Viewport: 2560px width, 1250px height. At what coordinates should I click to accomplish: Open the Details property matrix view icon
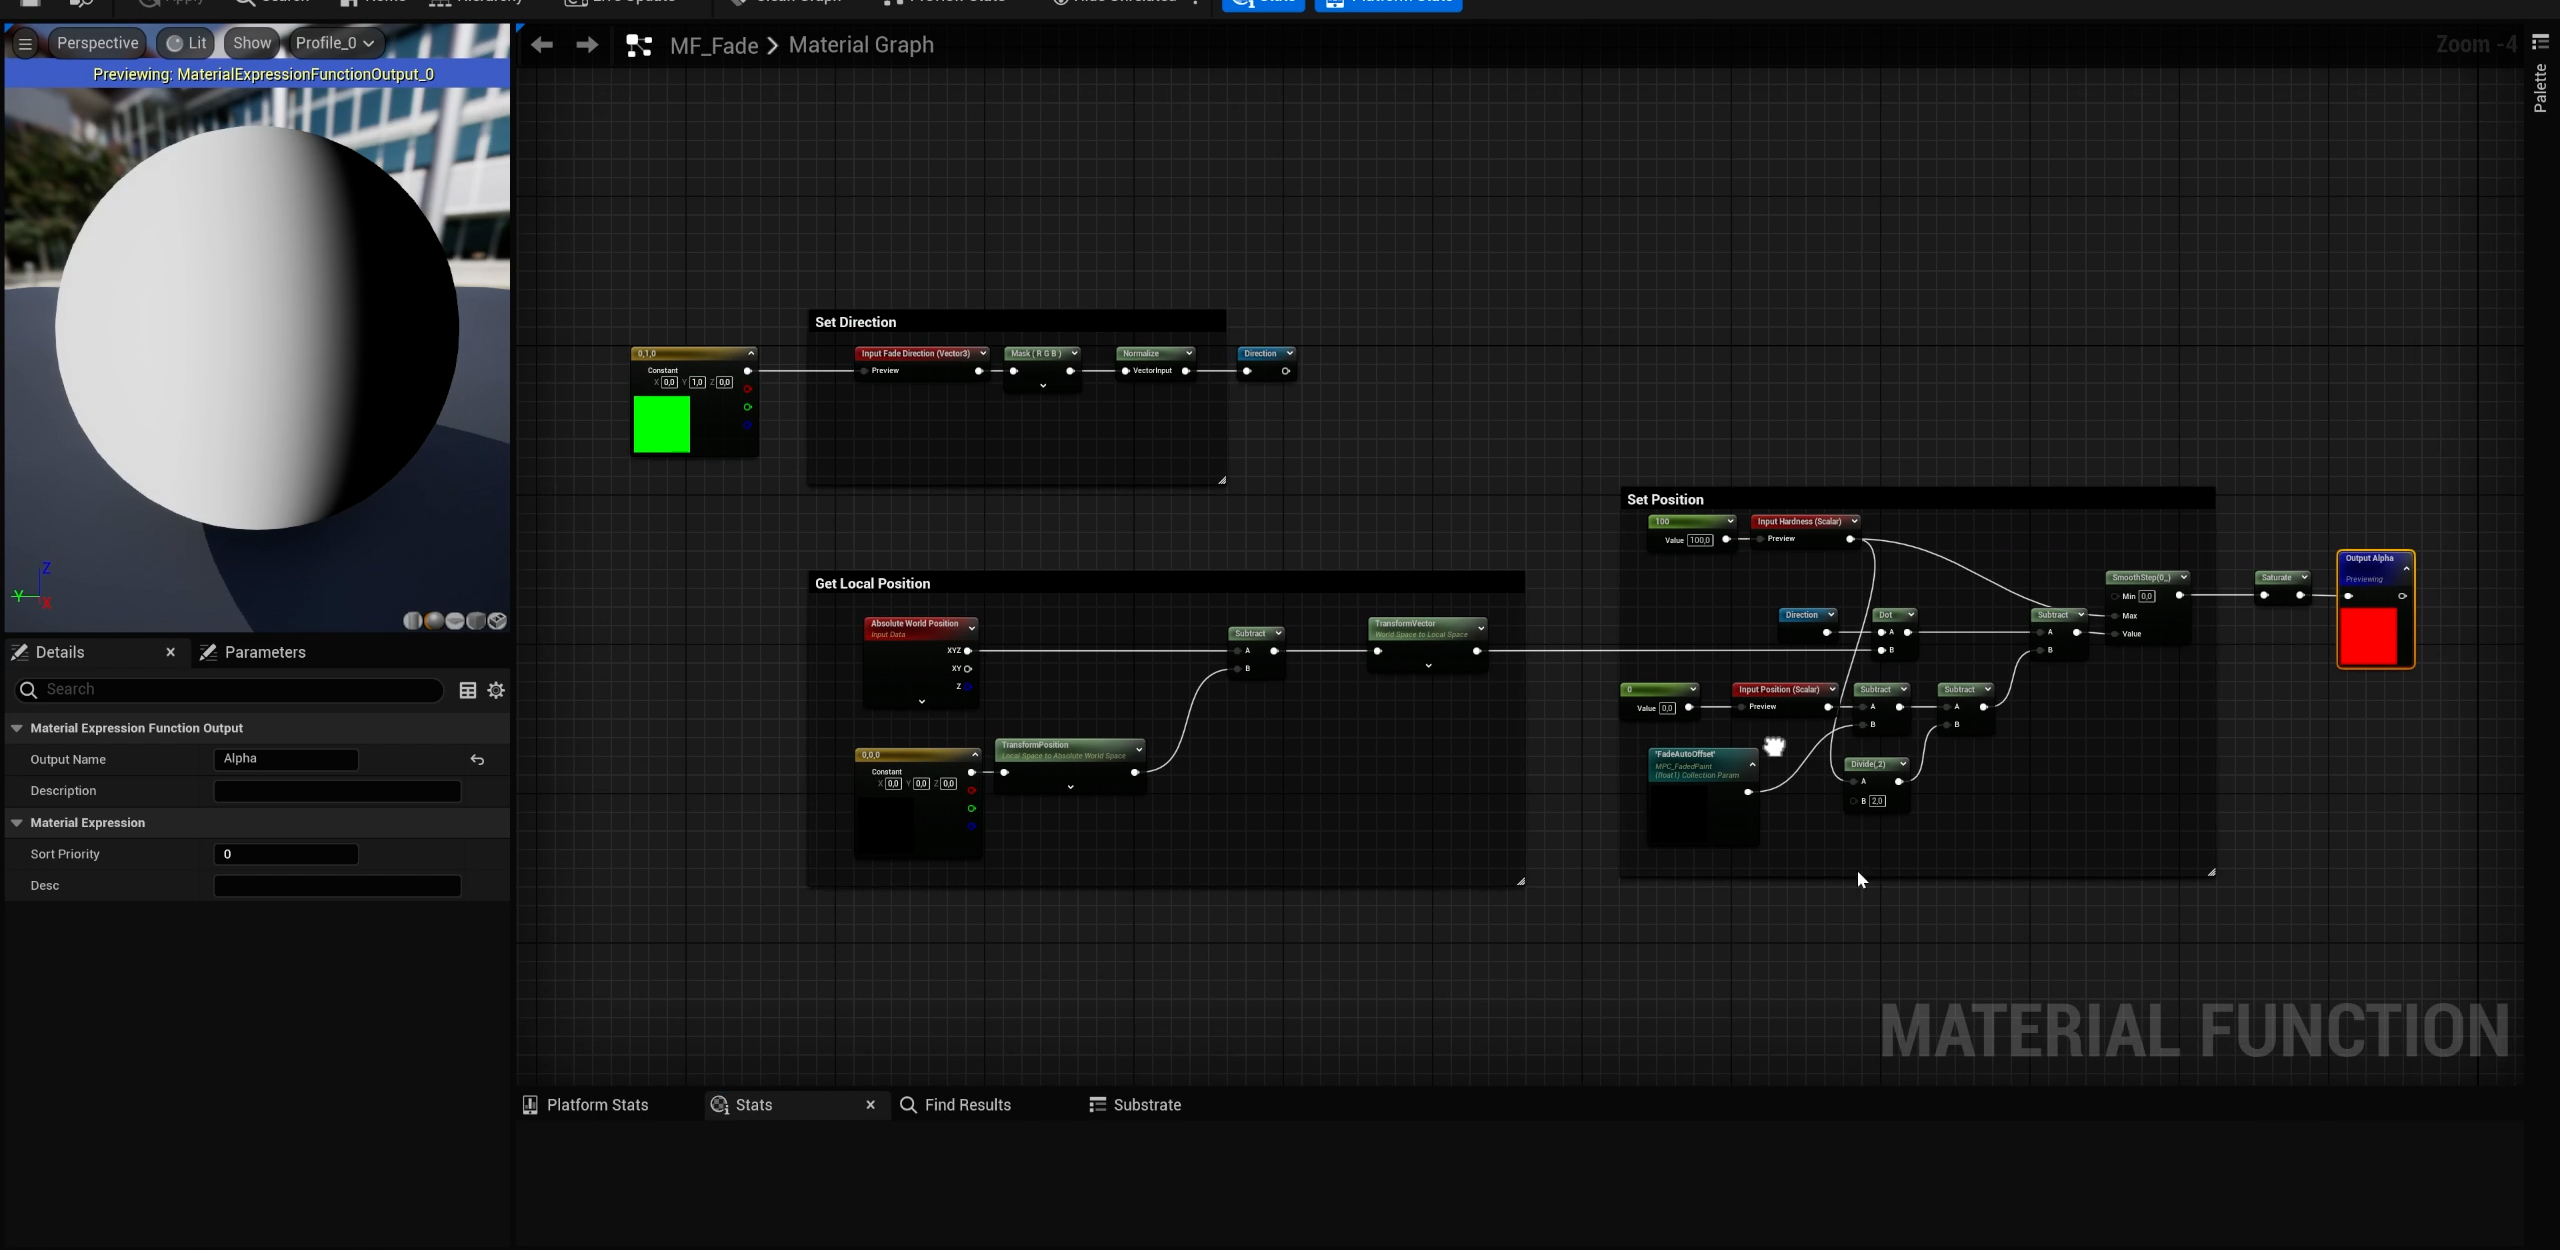click(x=467, y=690)
